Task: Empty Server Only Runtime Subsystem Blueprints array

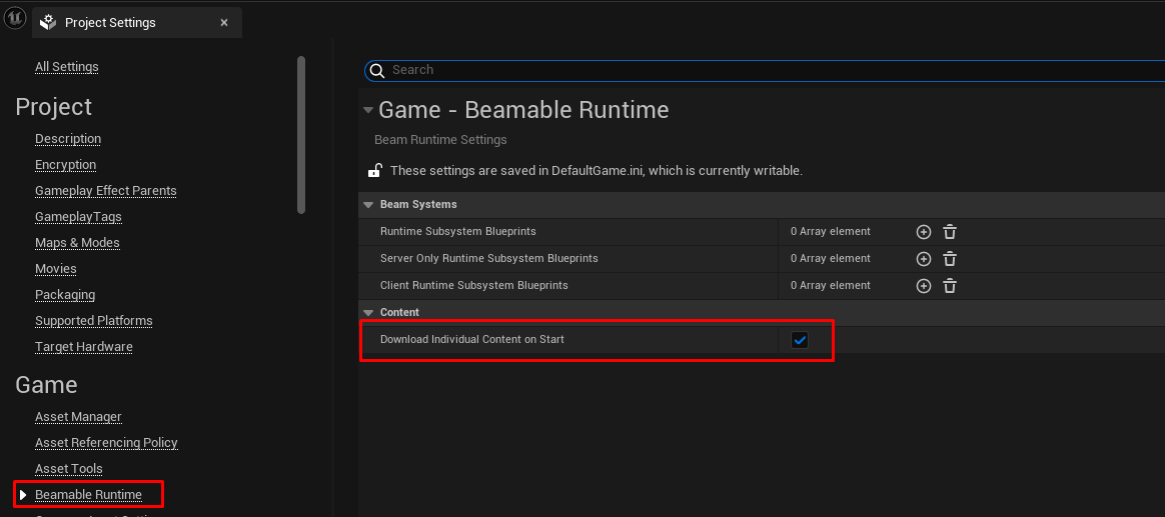Action: pos(950,259)
